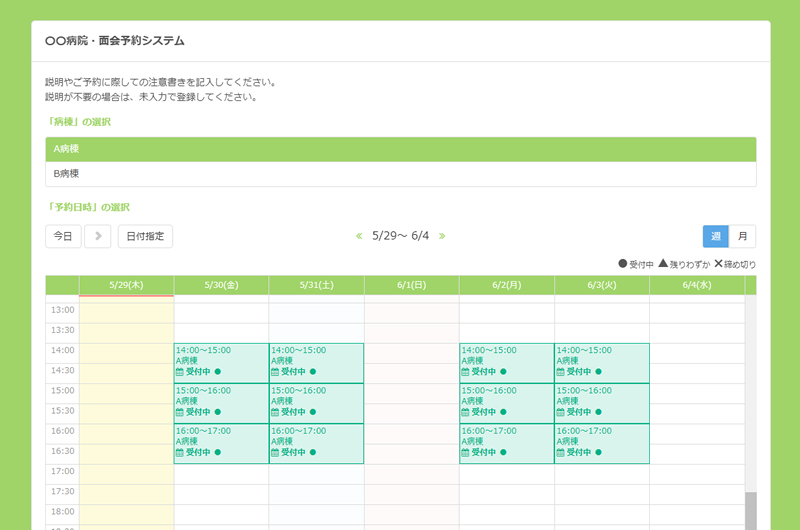800x530 pixels.
Task: Select B病棟 ward option
Action: click(x=400, y=174)
